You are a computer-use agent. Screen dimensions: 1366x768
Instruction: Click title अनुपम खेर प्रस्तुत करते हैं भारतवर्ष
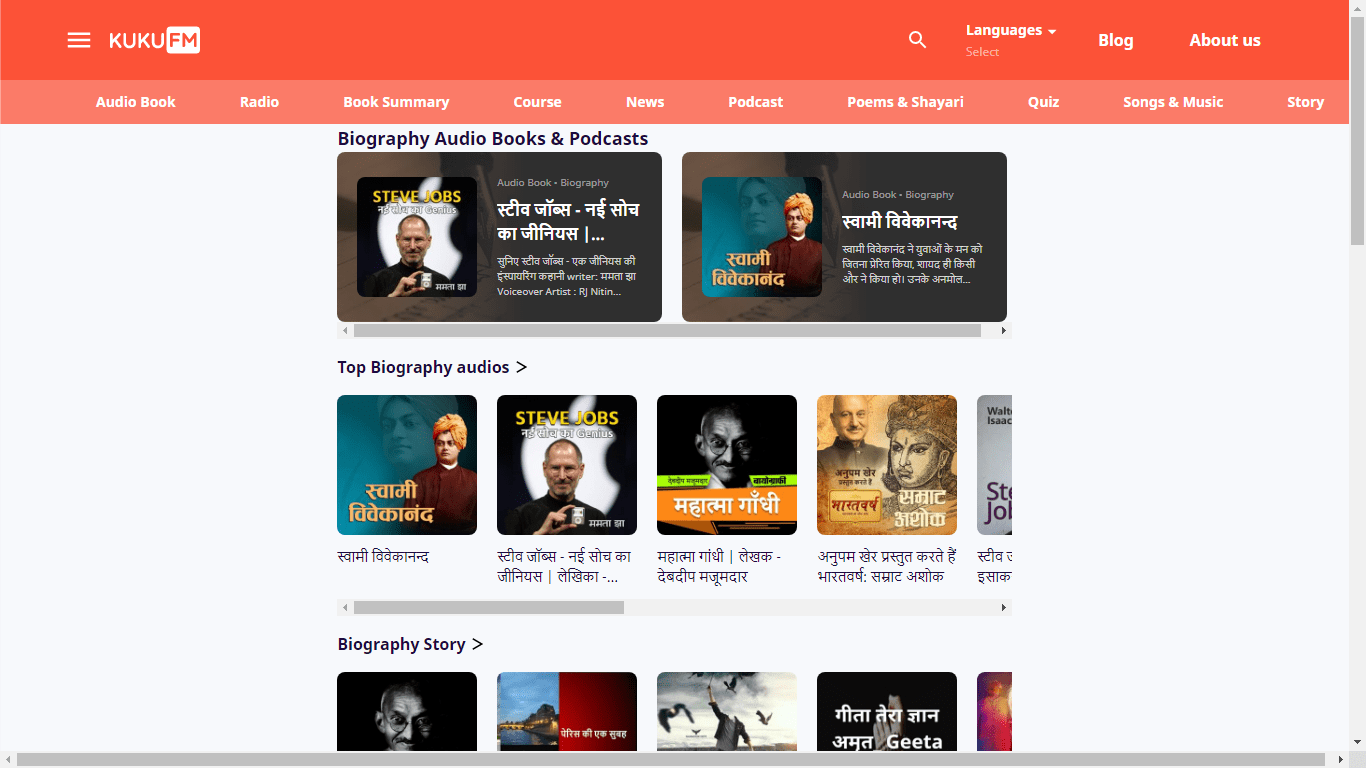pyautogui.click(x=887, y=566)
